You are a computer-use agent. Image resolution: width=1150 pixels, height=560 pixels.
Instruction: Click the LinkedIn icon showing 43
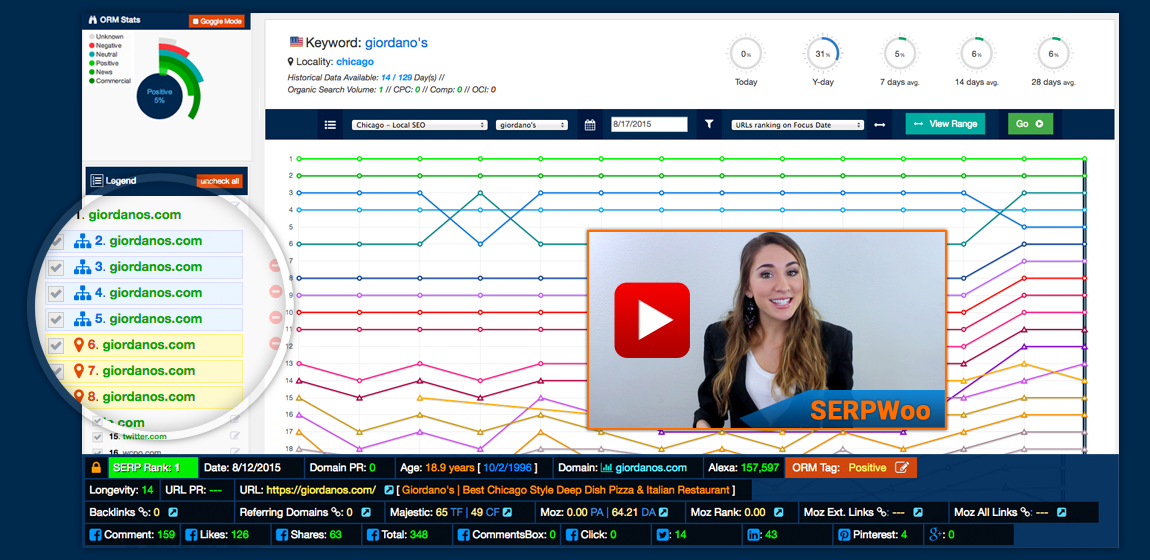click(x=753, y=535)
